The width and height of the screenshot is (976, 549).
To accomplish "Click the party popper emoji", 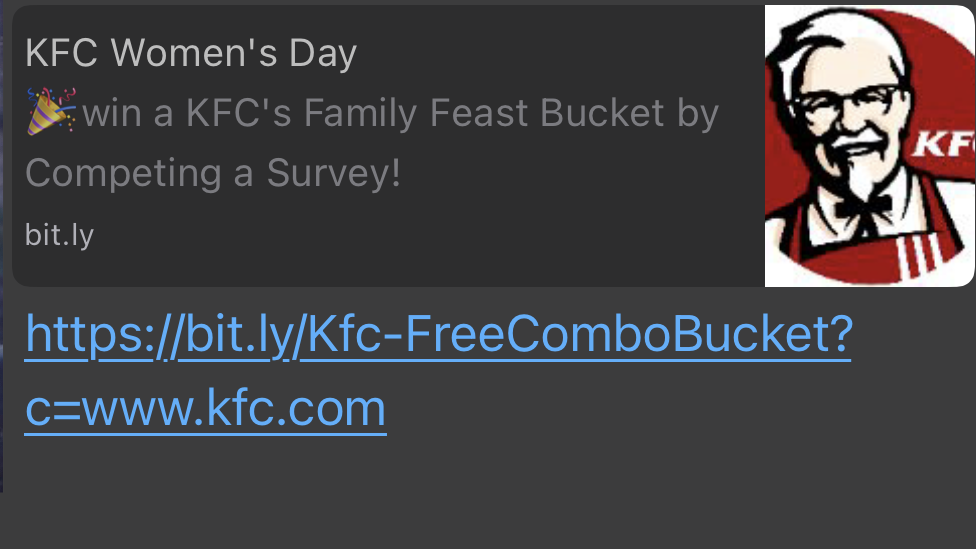I will 50,111.
